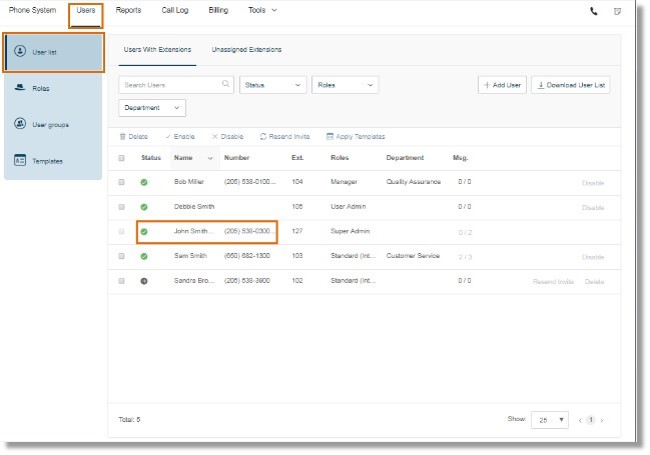650x455 pixels.
Task: Click the User groups icon in sidebar
Action: pyautogui.click(x=20, y=123)
